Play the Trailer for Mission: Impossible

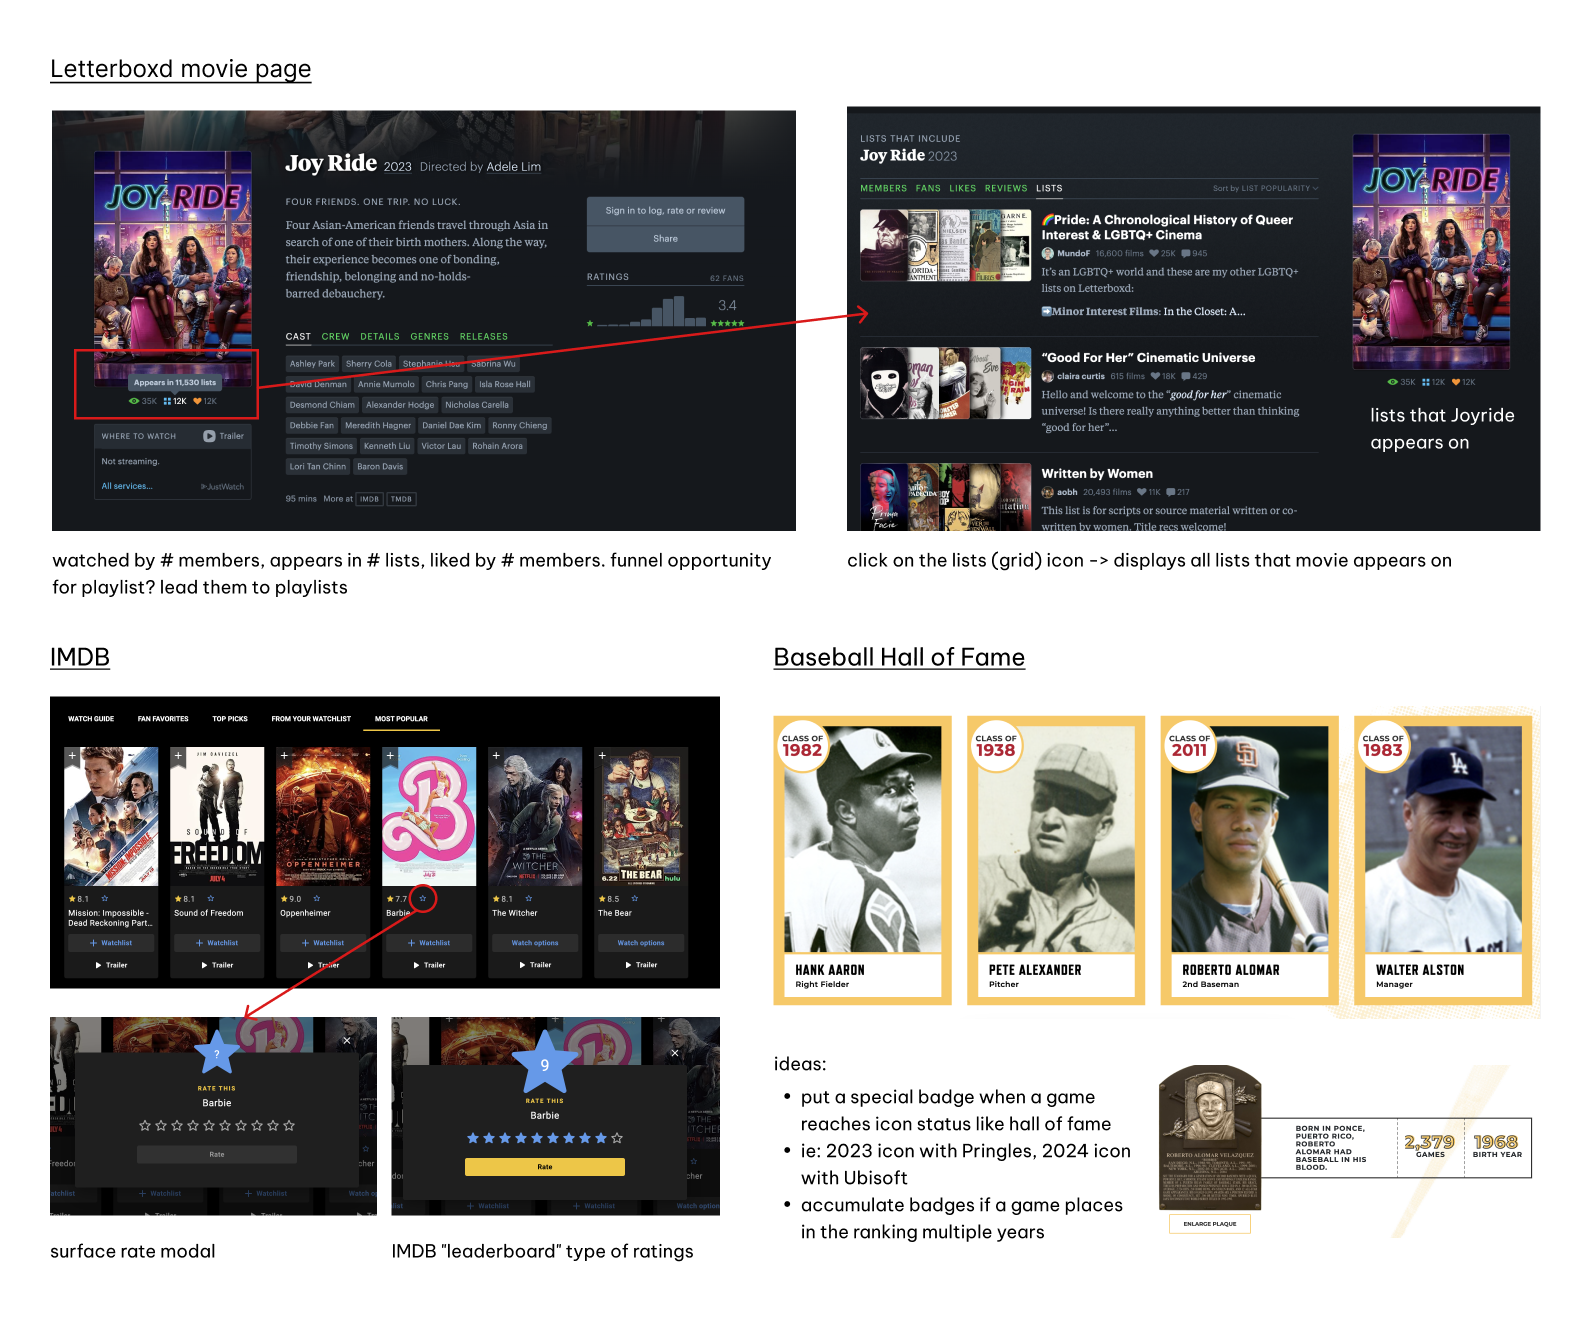coord(111,965)
